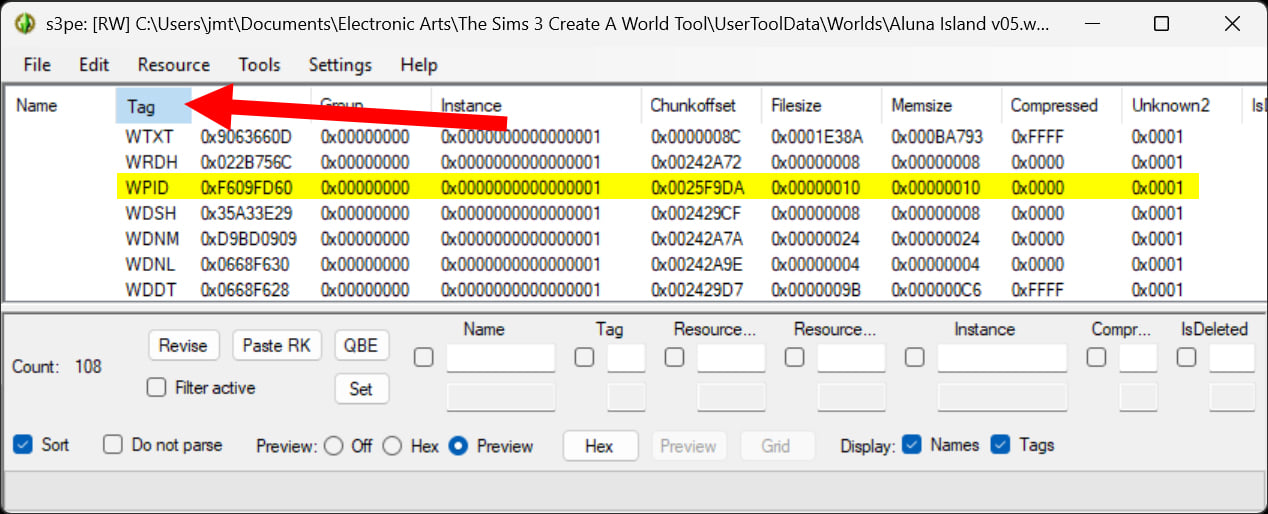This screenshot has height=514, width=1268.
Task: Click the s3pe application icon in title bar
Action: 25,25
